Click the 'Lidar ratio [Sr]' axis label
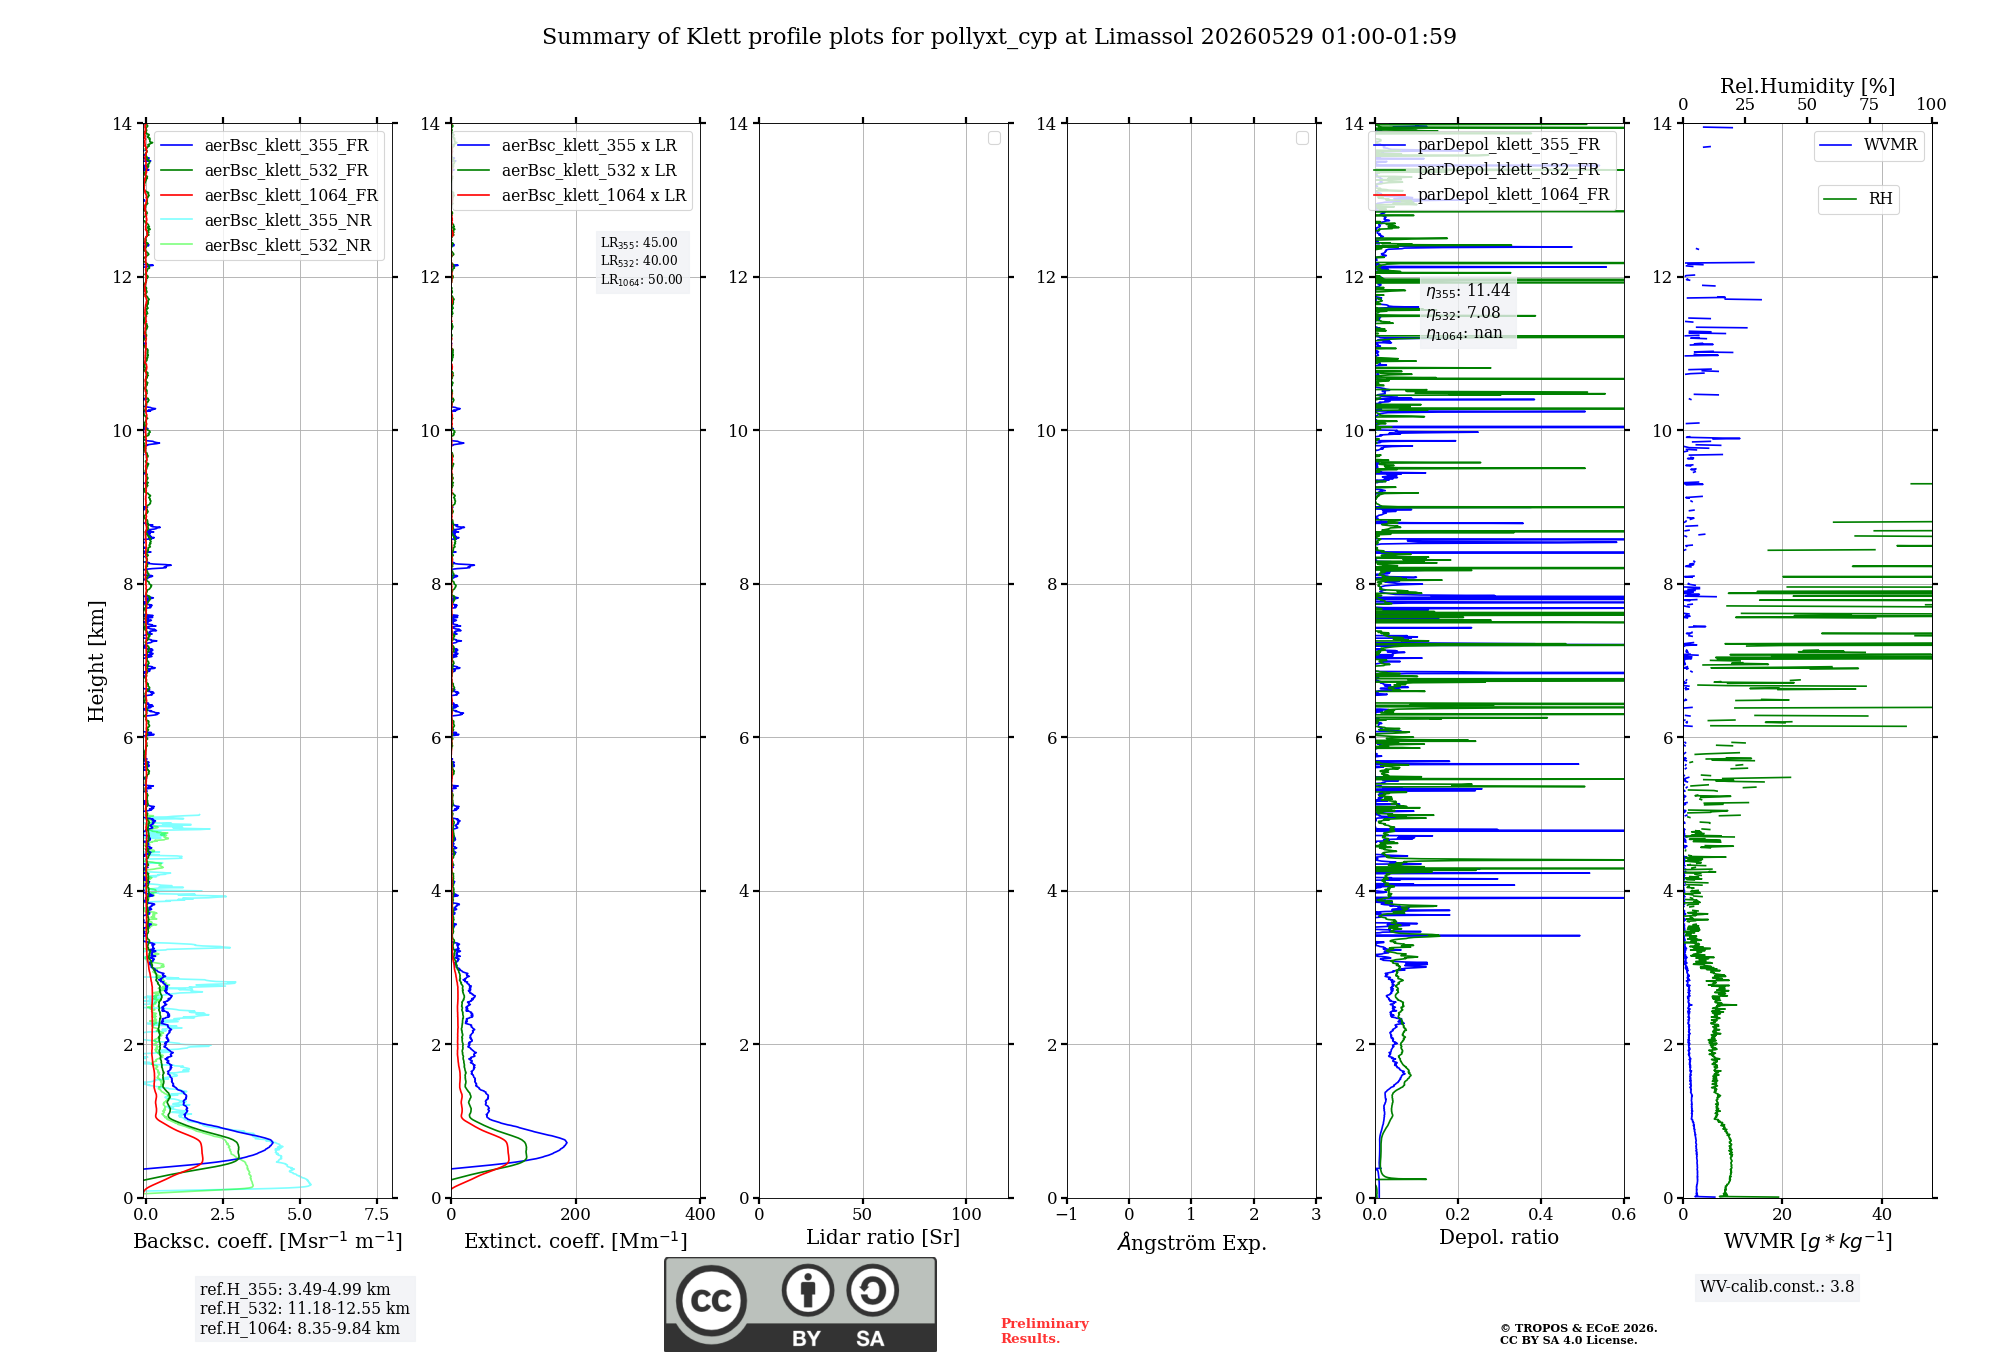This screenshot has height=1360, width=2000. (x=883, y=1238)
